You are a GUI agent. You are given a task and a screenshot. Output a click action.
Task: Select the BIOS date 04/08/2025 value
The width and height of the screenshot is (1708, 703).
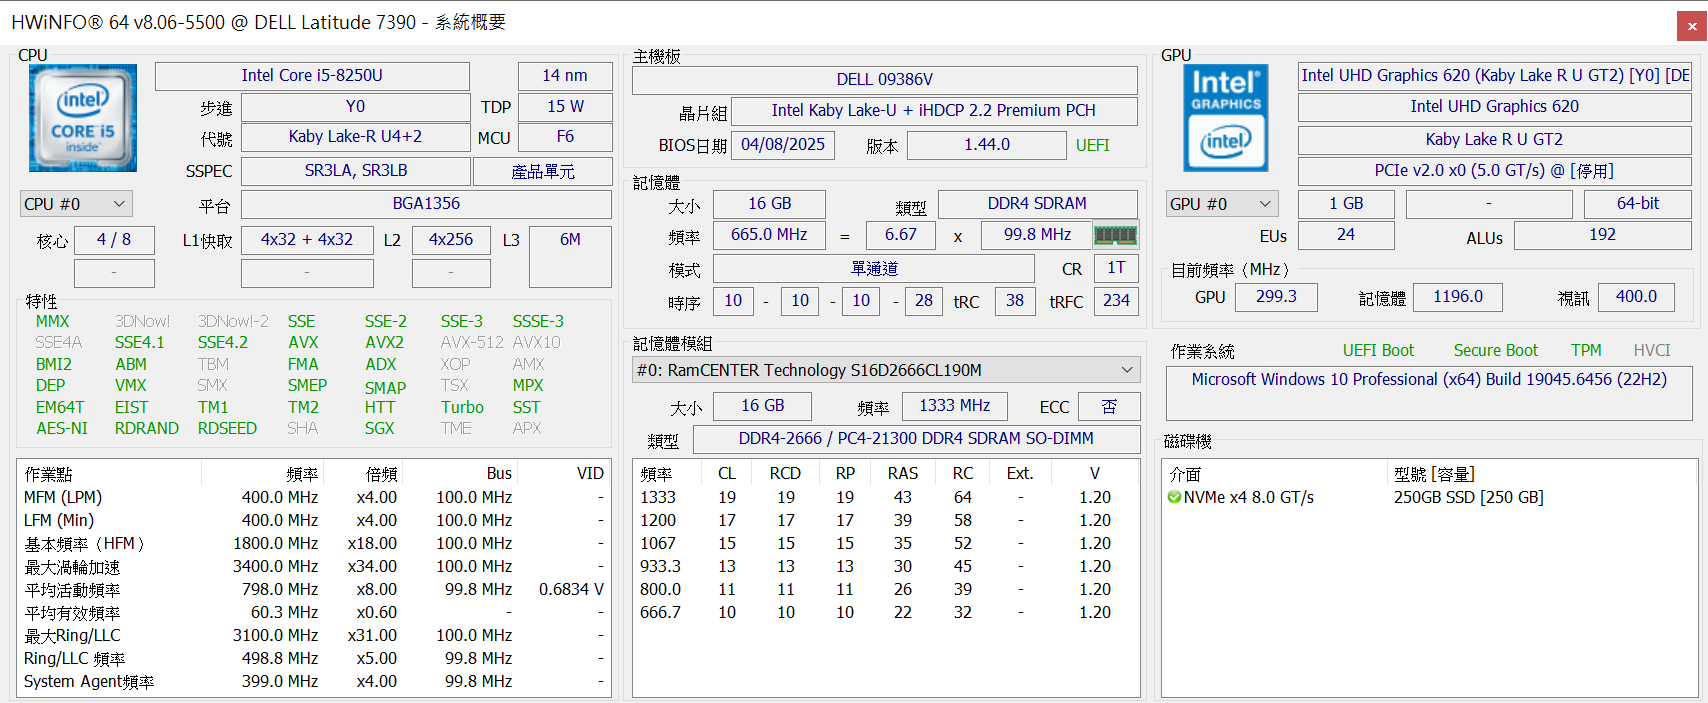coord(783,145)
